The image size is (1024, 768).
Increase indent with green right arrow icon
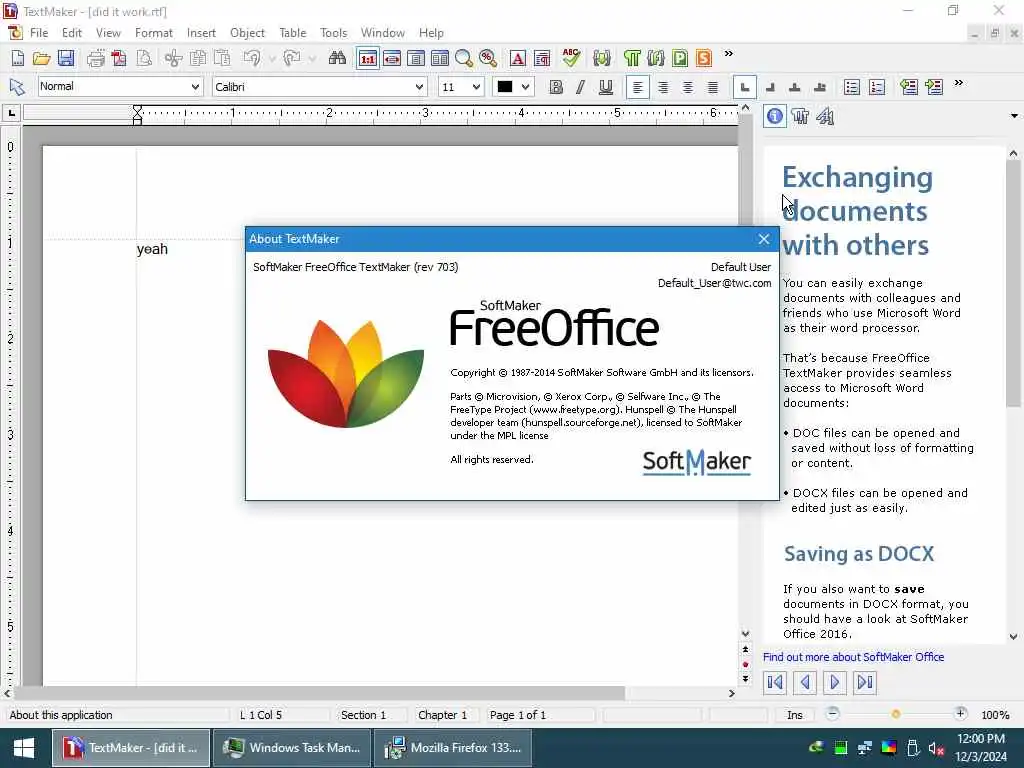click(x=935, y=87)
